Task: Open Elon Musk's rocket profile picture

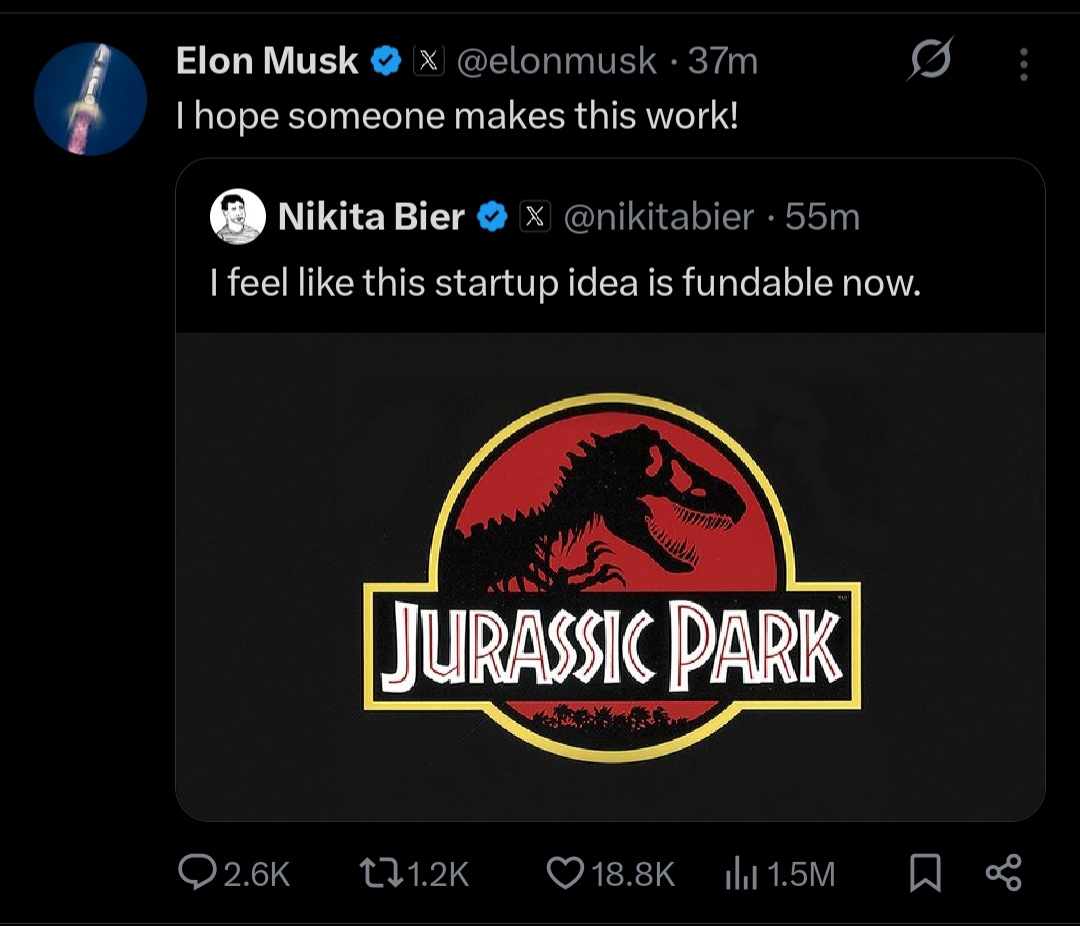Action: [x=90, y=98]
